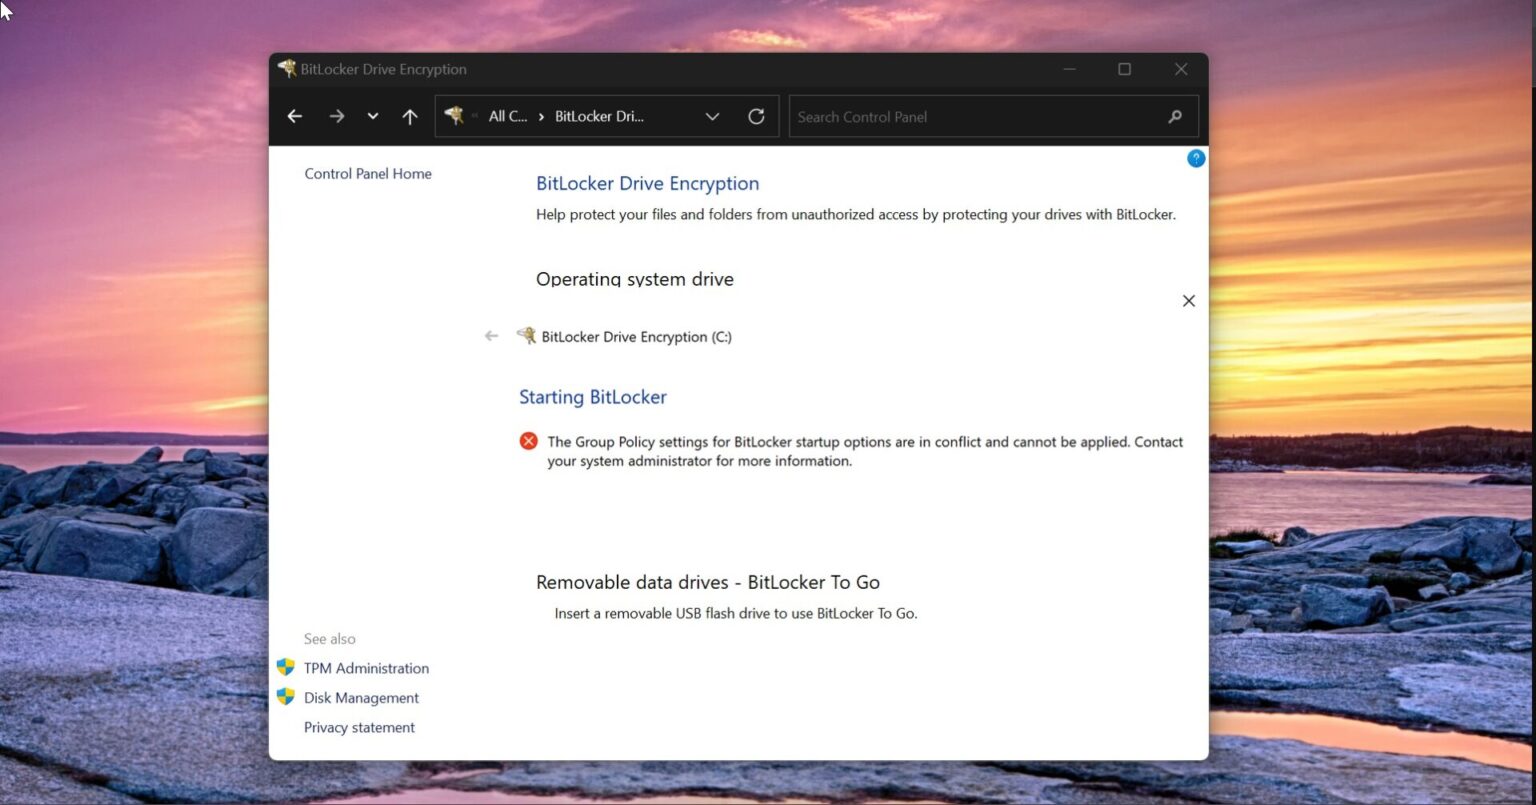Screen dimensions: 1536x805
Task: Click the BitLocker icon in the address bar
Action: pos(456,115)
